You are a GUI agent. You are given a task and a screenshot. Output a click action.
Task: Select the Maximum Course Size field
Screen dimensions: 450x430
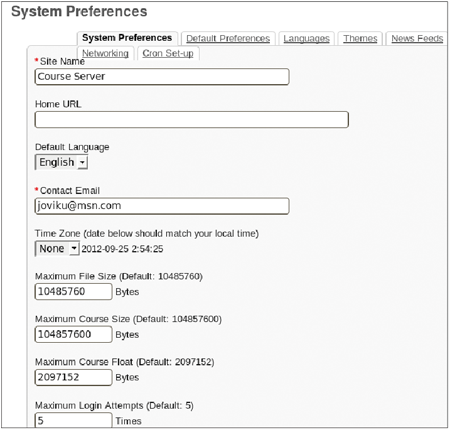pos(73,334)
